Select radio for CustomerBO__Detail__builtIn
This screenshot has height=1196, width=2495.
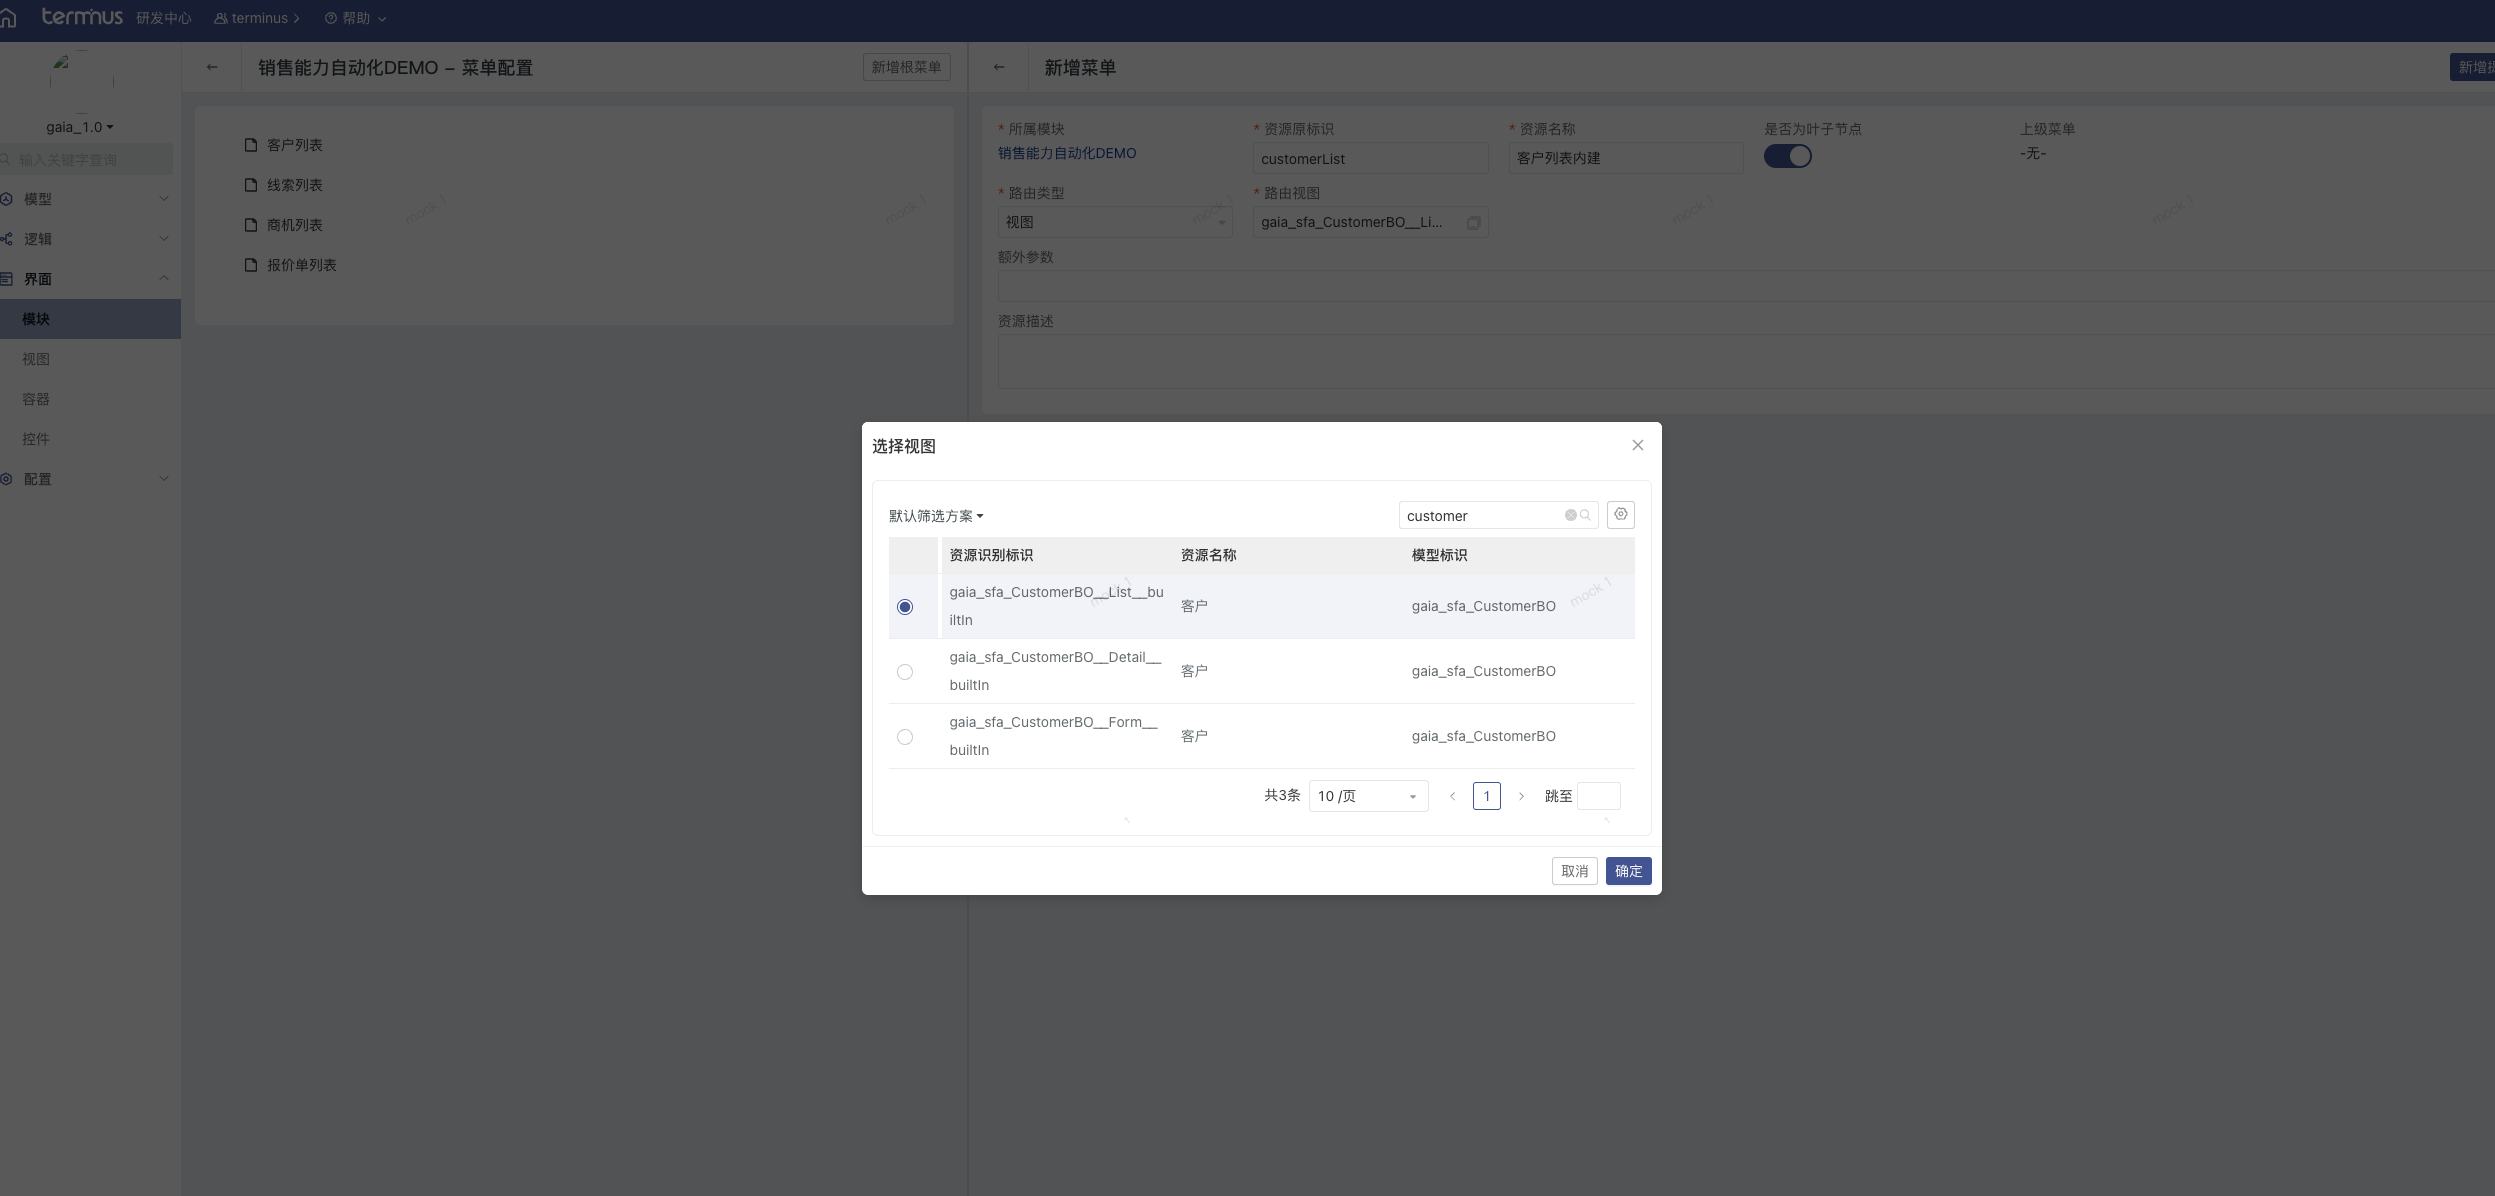(905, 672)
